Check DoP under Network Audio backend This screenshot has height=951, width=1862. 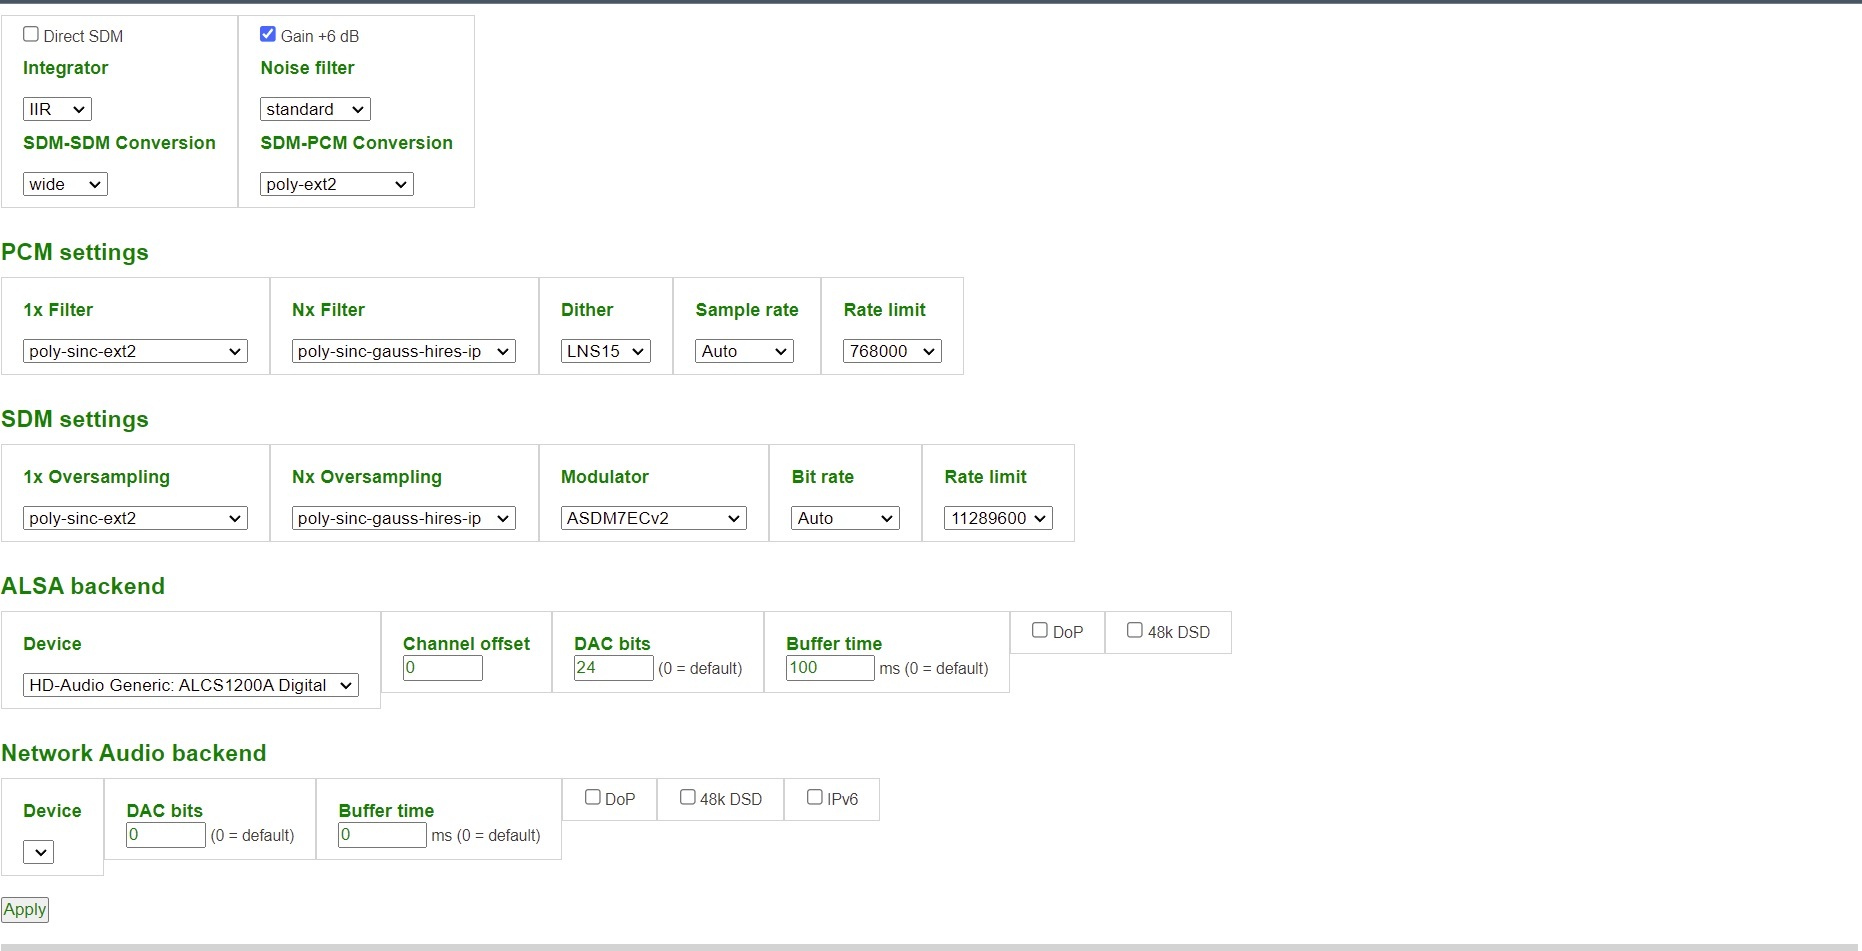point(593,797)
